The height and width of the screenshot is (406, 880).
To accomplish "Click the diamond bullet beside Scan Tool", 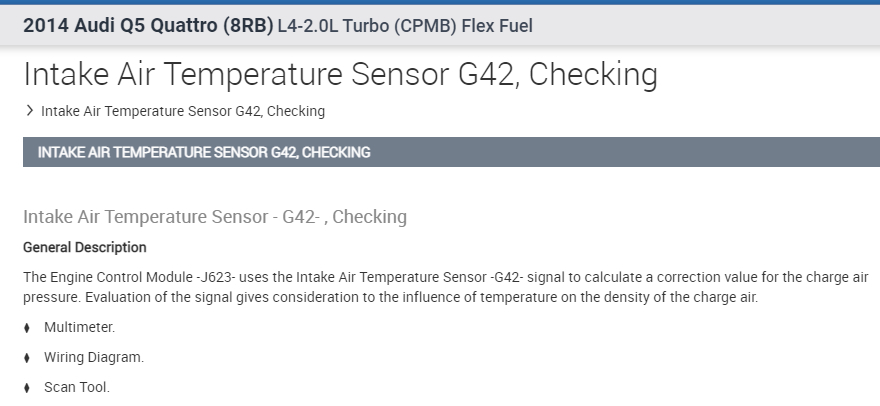I will 27,387.
